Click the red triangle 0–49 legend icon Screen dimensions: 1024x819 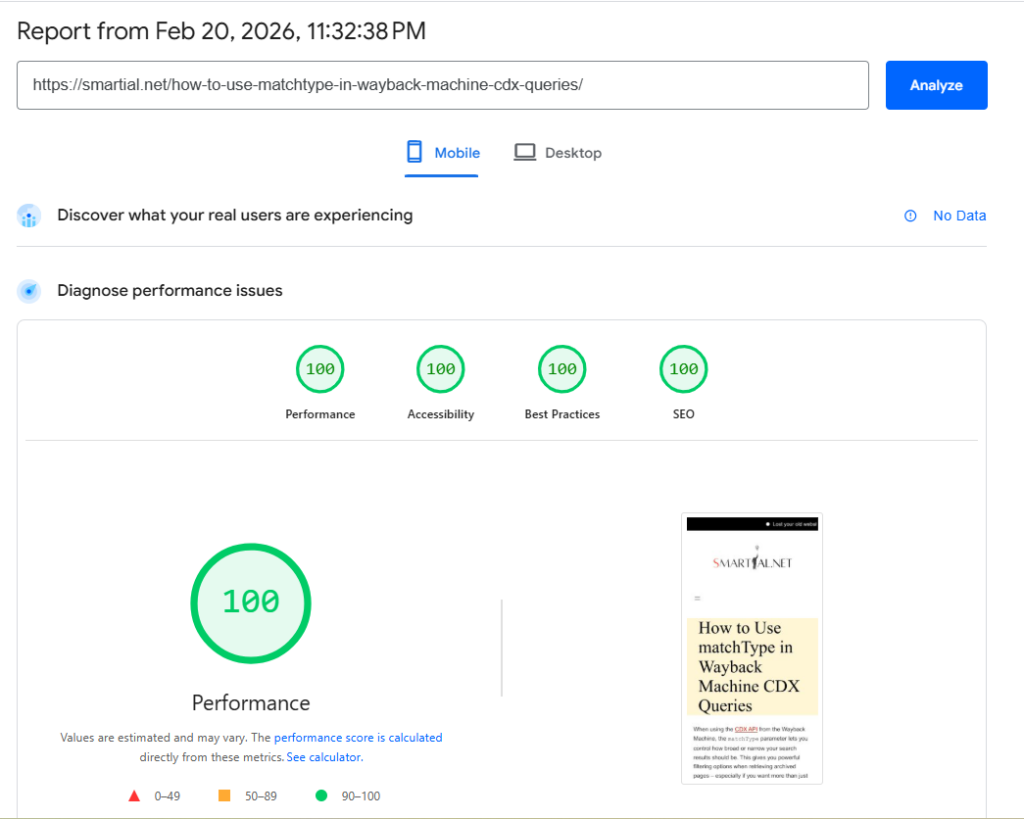pos(134,796)
